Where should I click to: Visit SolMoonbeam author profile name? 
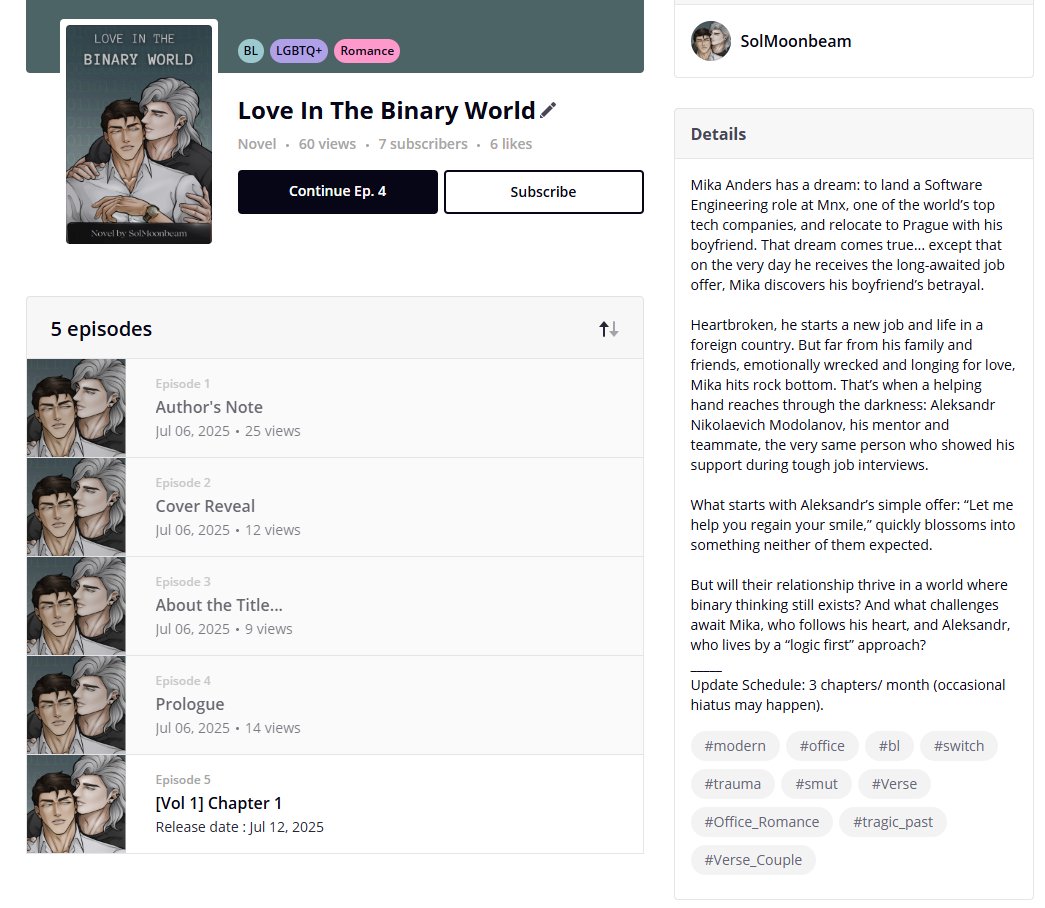tap(796, 41)
